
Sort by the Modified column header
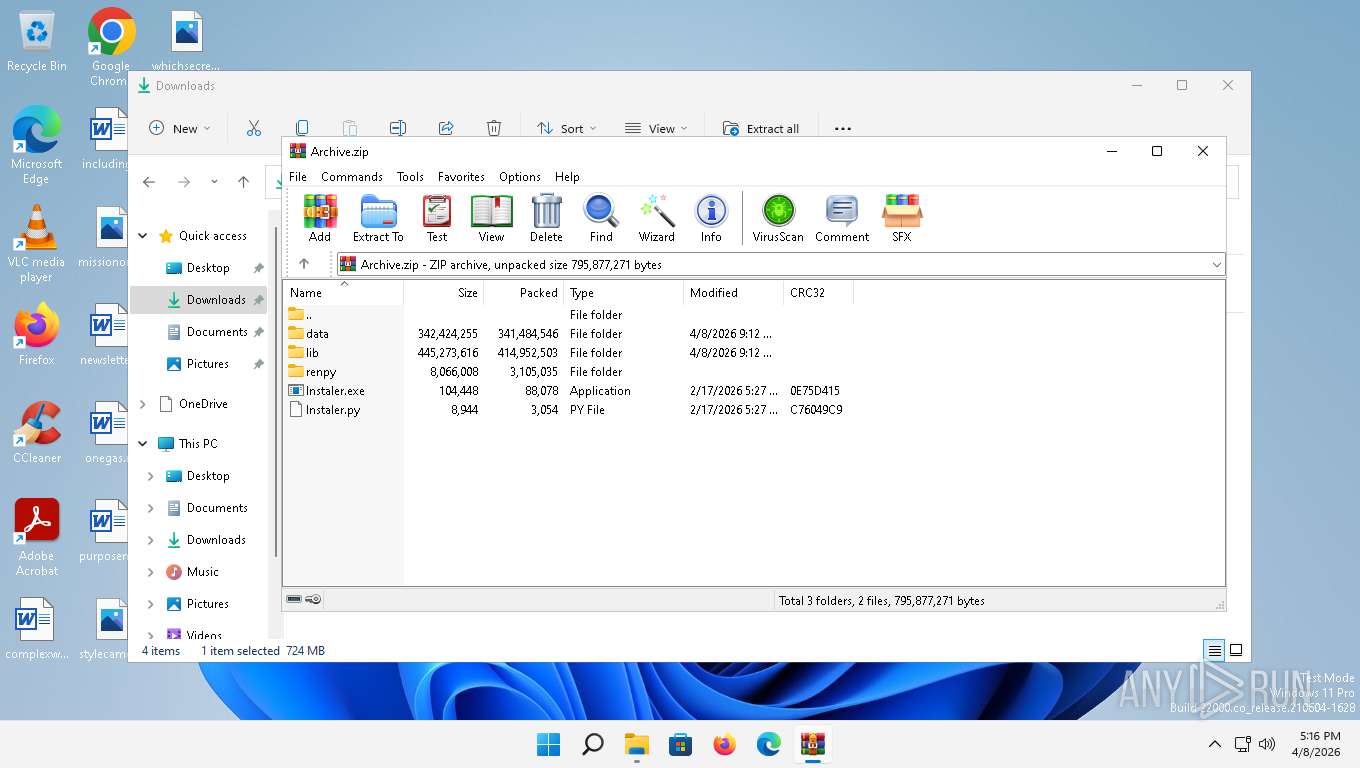(734, 293)
